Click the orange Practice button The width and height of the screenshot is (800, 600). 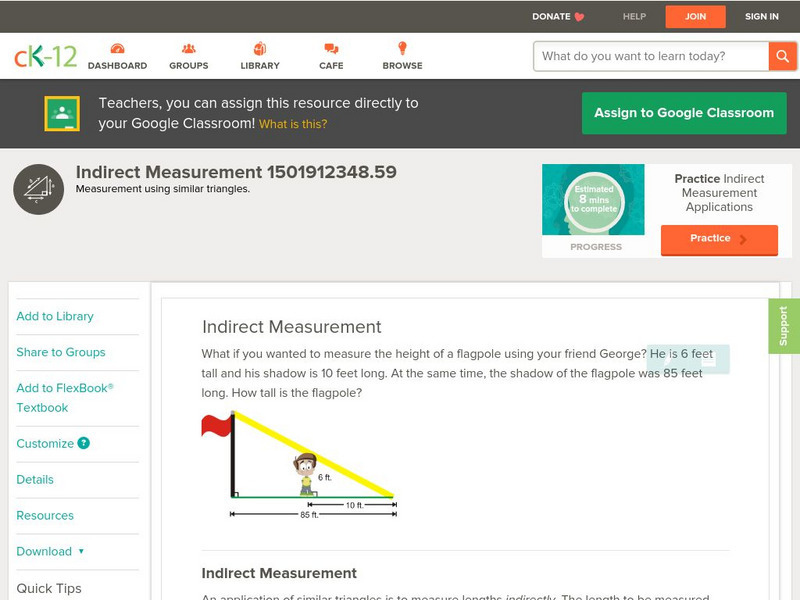[719, 239]
